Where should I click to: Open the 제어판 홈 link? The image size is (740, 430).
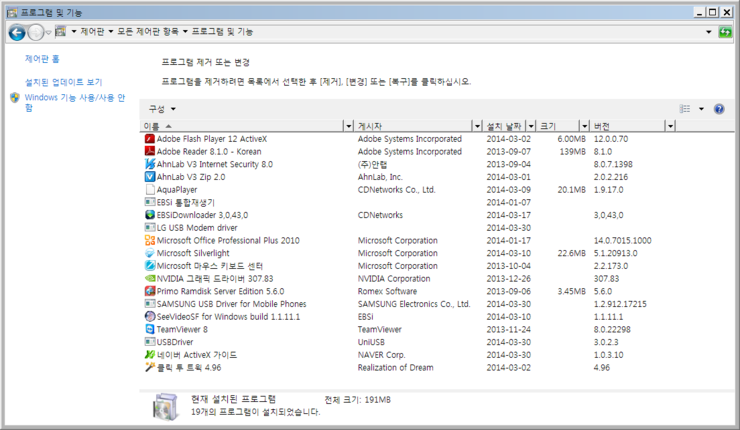coord(42,59)
